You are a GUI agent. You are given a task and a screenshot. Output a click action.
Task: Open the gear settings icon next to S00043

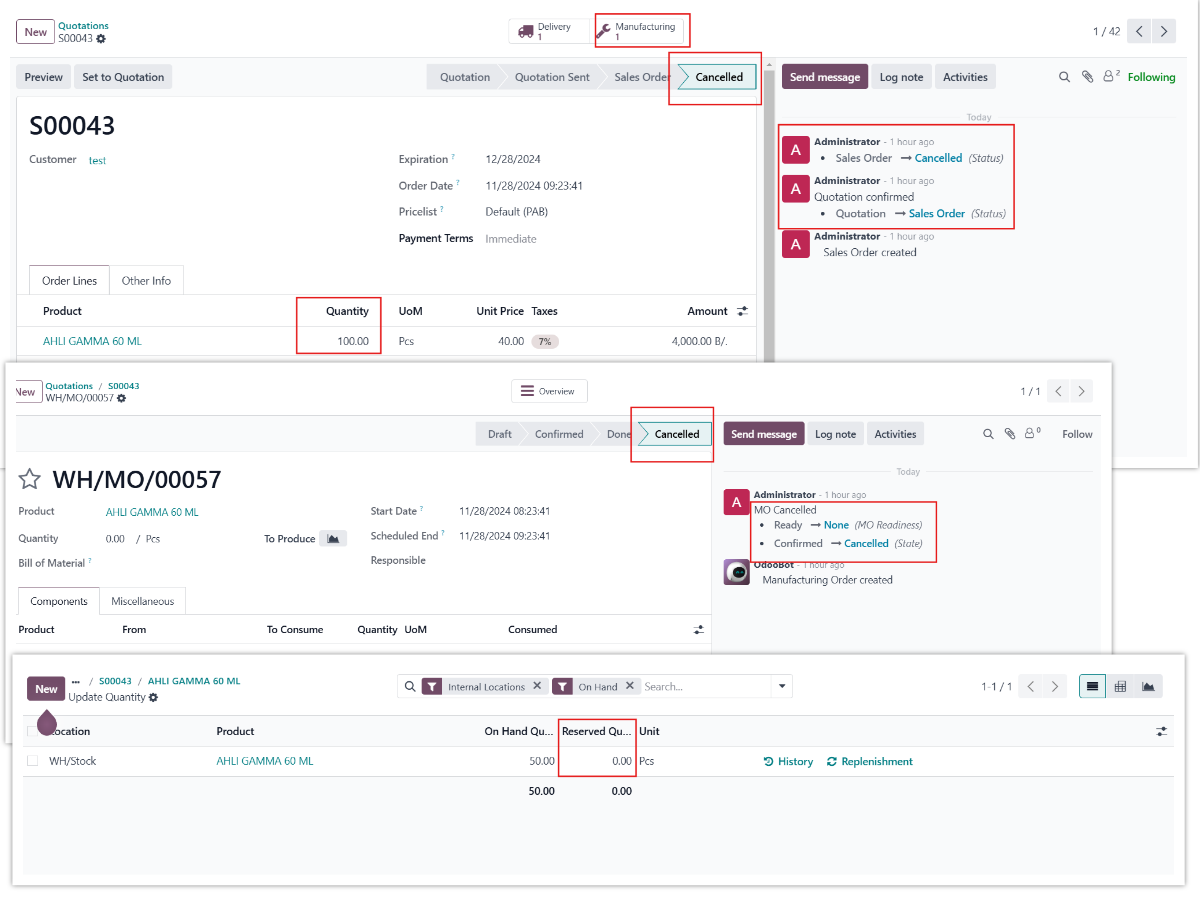click(101, 39)
